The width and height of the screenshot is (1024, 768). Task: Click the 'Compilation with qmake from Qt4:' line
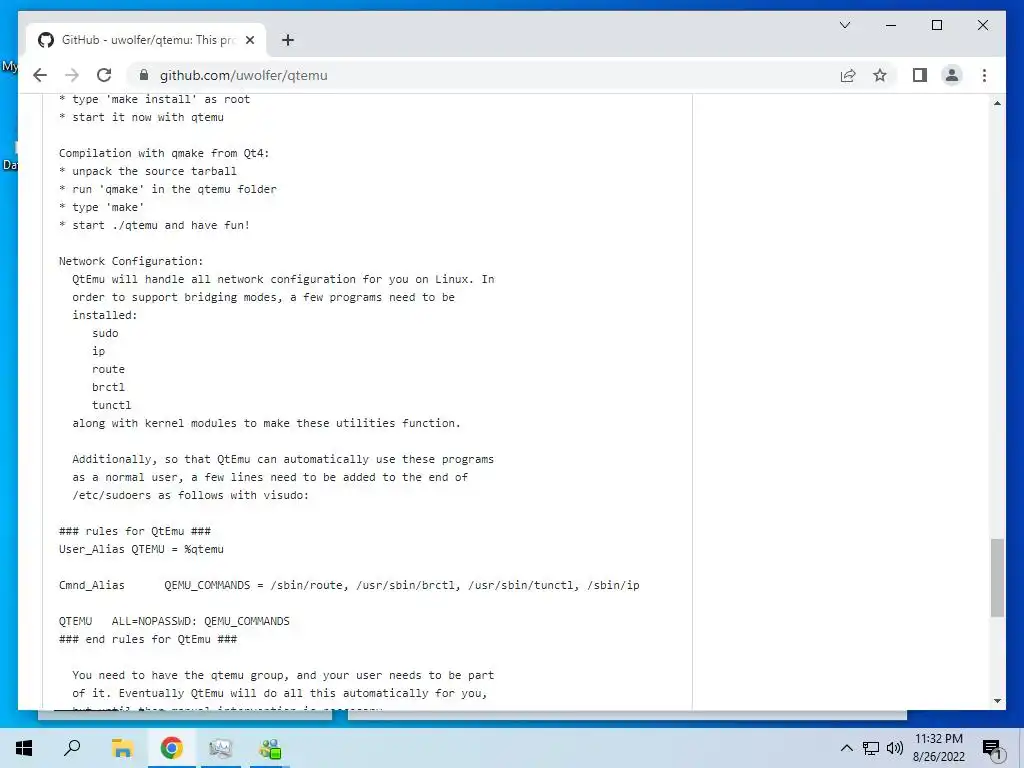pyautogui.click(x=164, y=153)
